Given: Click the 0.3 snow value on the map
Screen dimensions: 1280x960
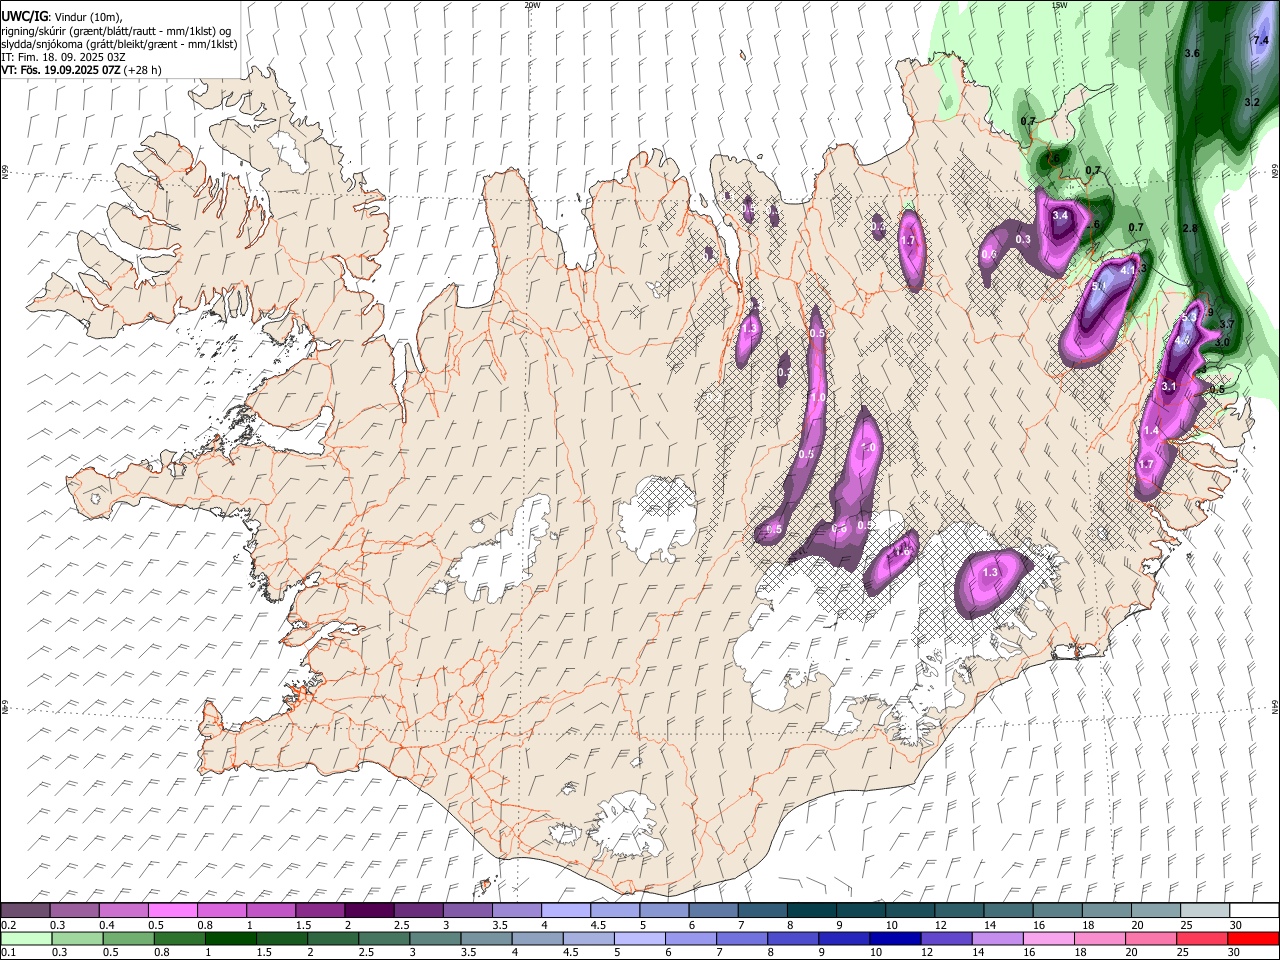Looking at the screenshot, I should (1023, 240).
